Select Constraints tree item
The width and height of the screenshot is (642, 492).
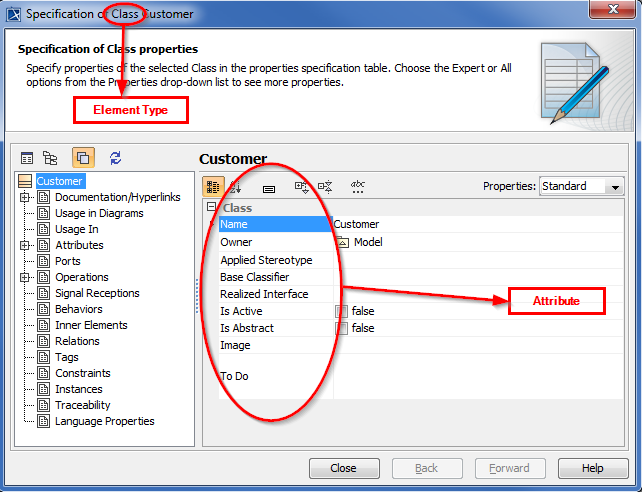point(83,373)
